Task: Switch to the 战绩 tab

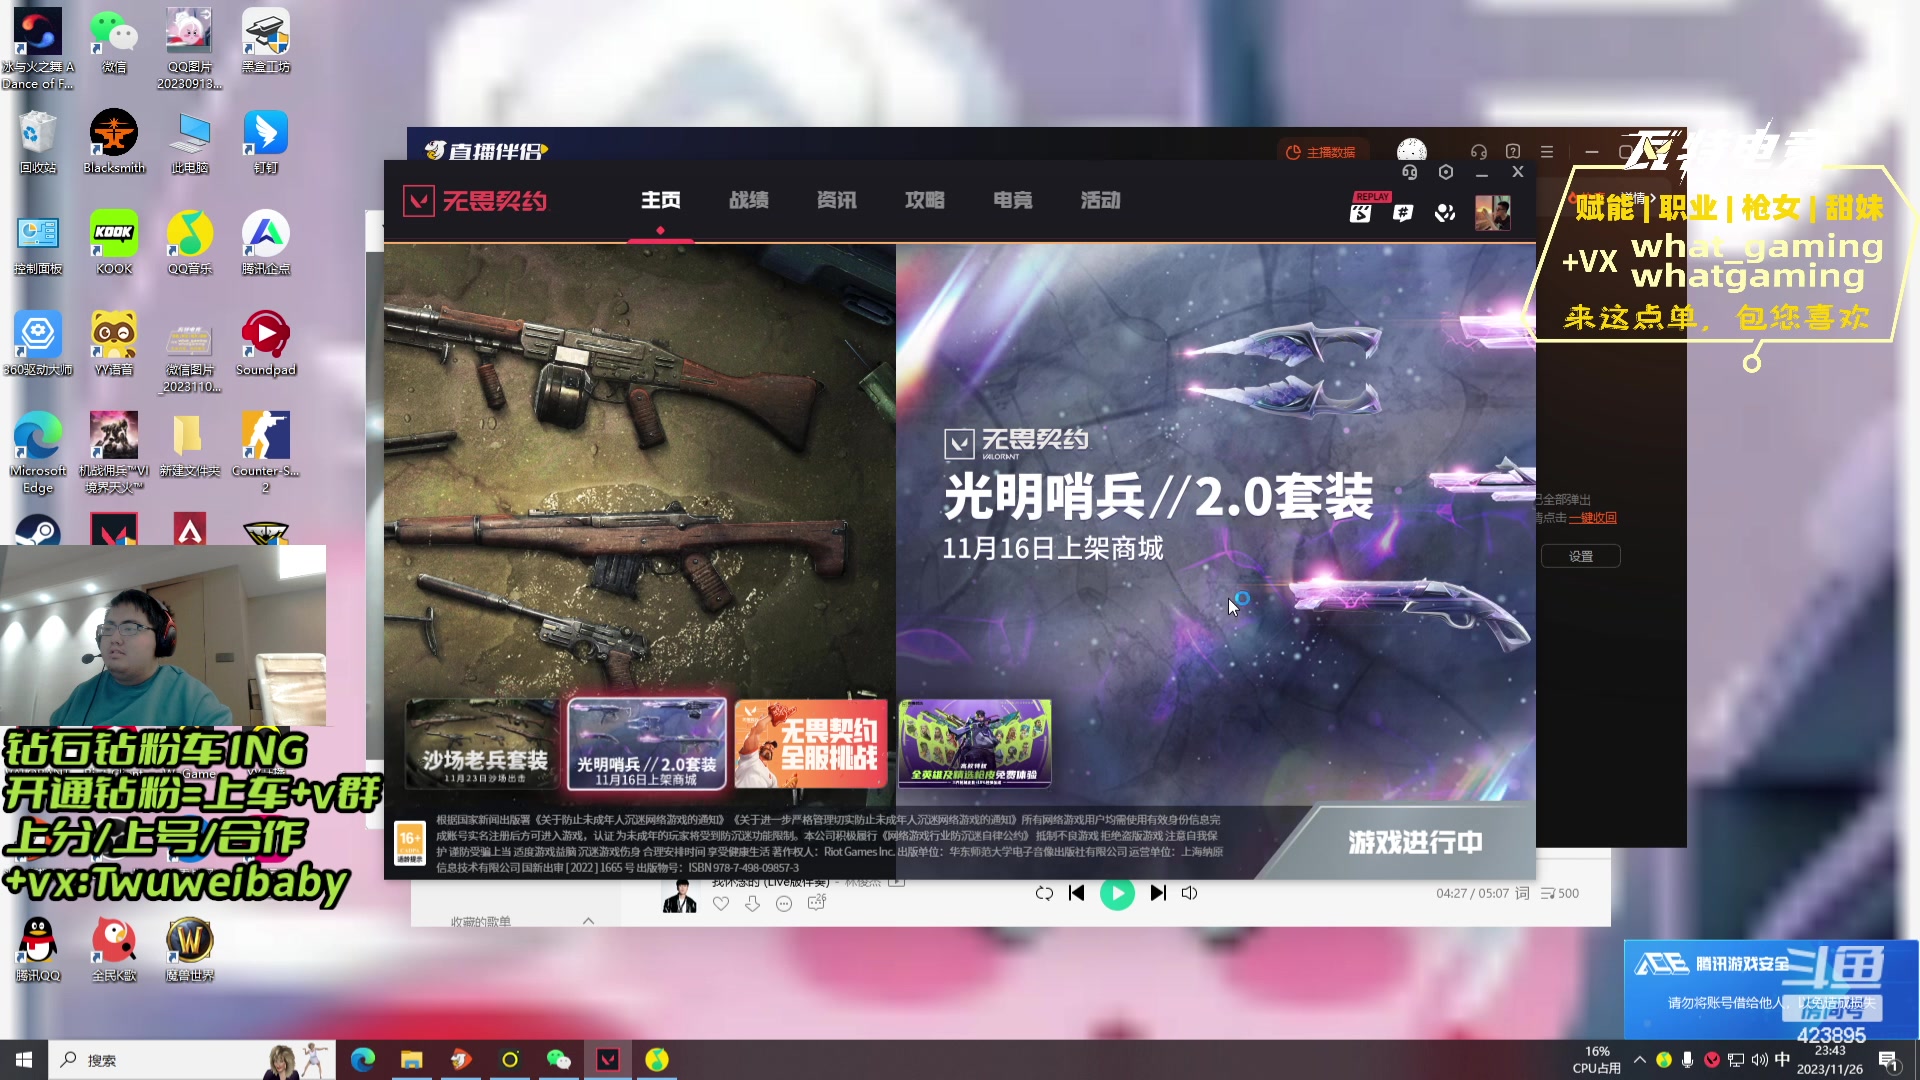Action: pos(748,200)
